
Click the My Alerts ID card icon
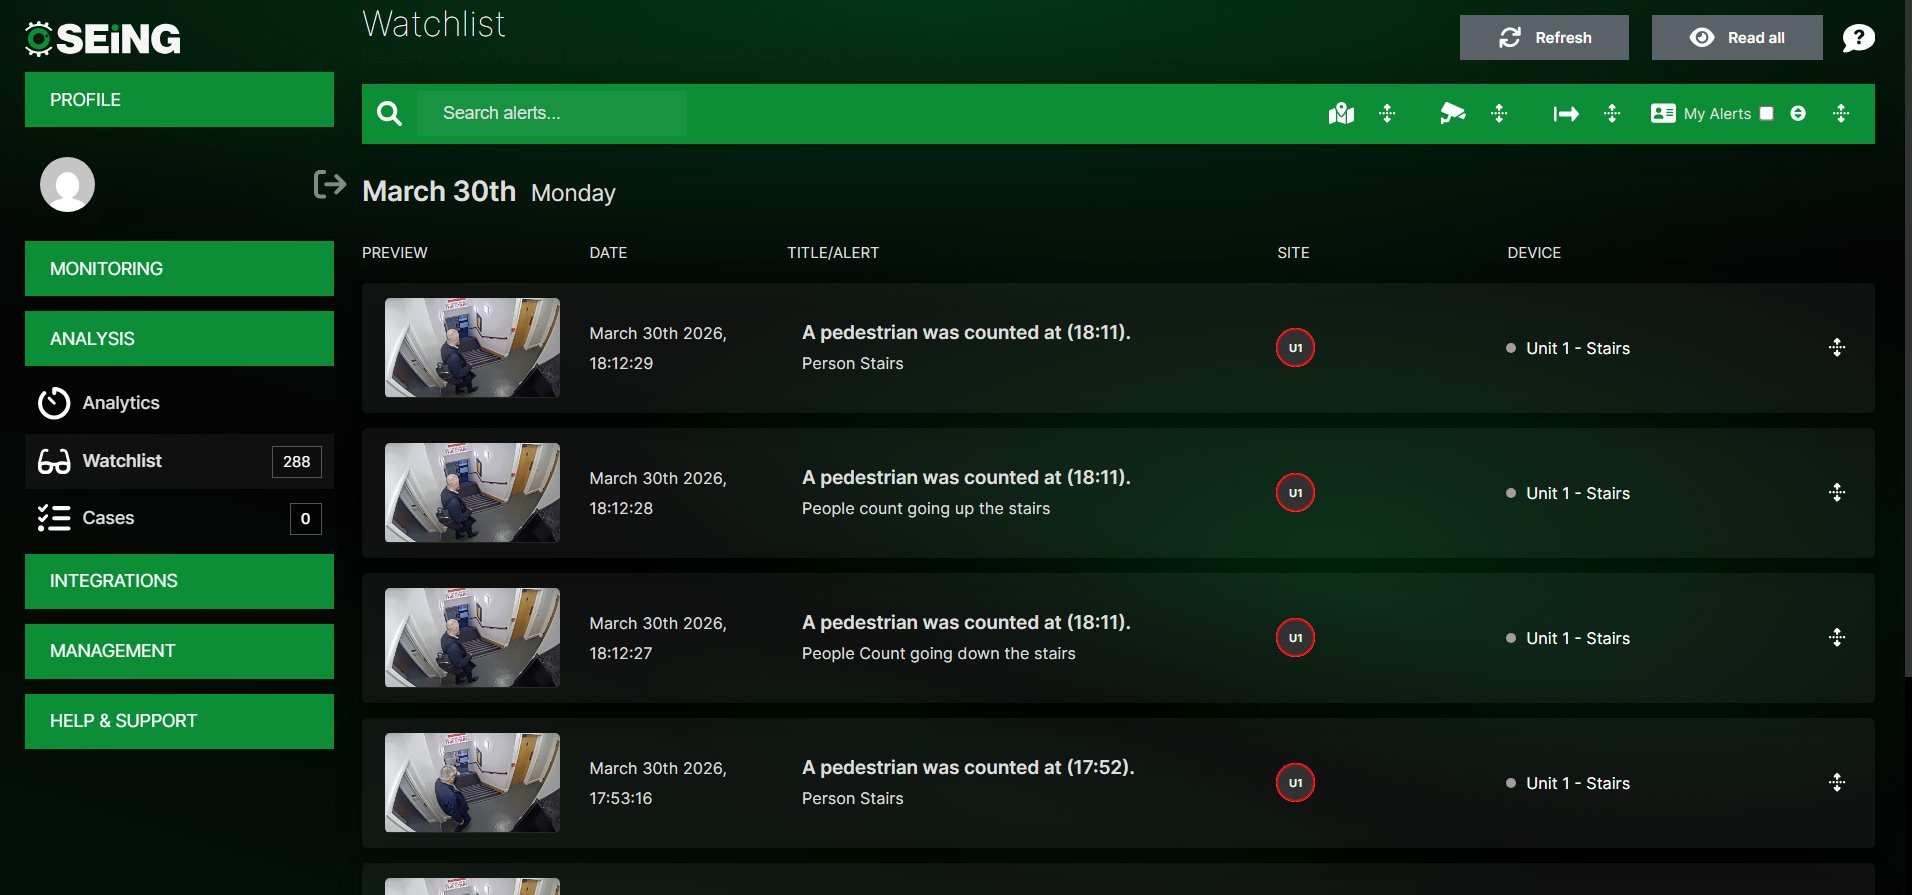1663,114
